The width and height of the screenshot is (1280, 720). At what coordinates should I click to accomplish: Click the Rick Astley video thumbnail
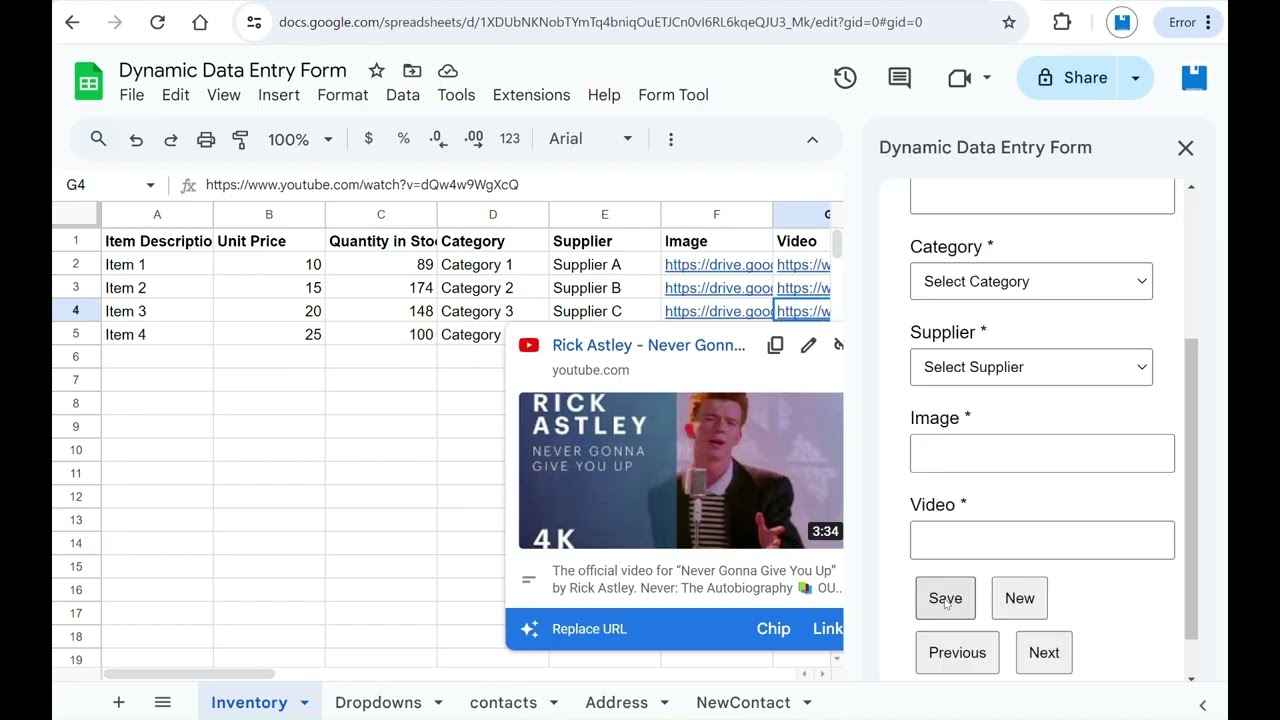point(680,470)
